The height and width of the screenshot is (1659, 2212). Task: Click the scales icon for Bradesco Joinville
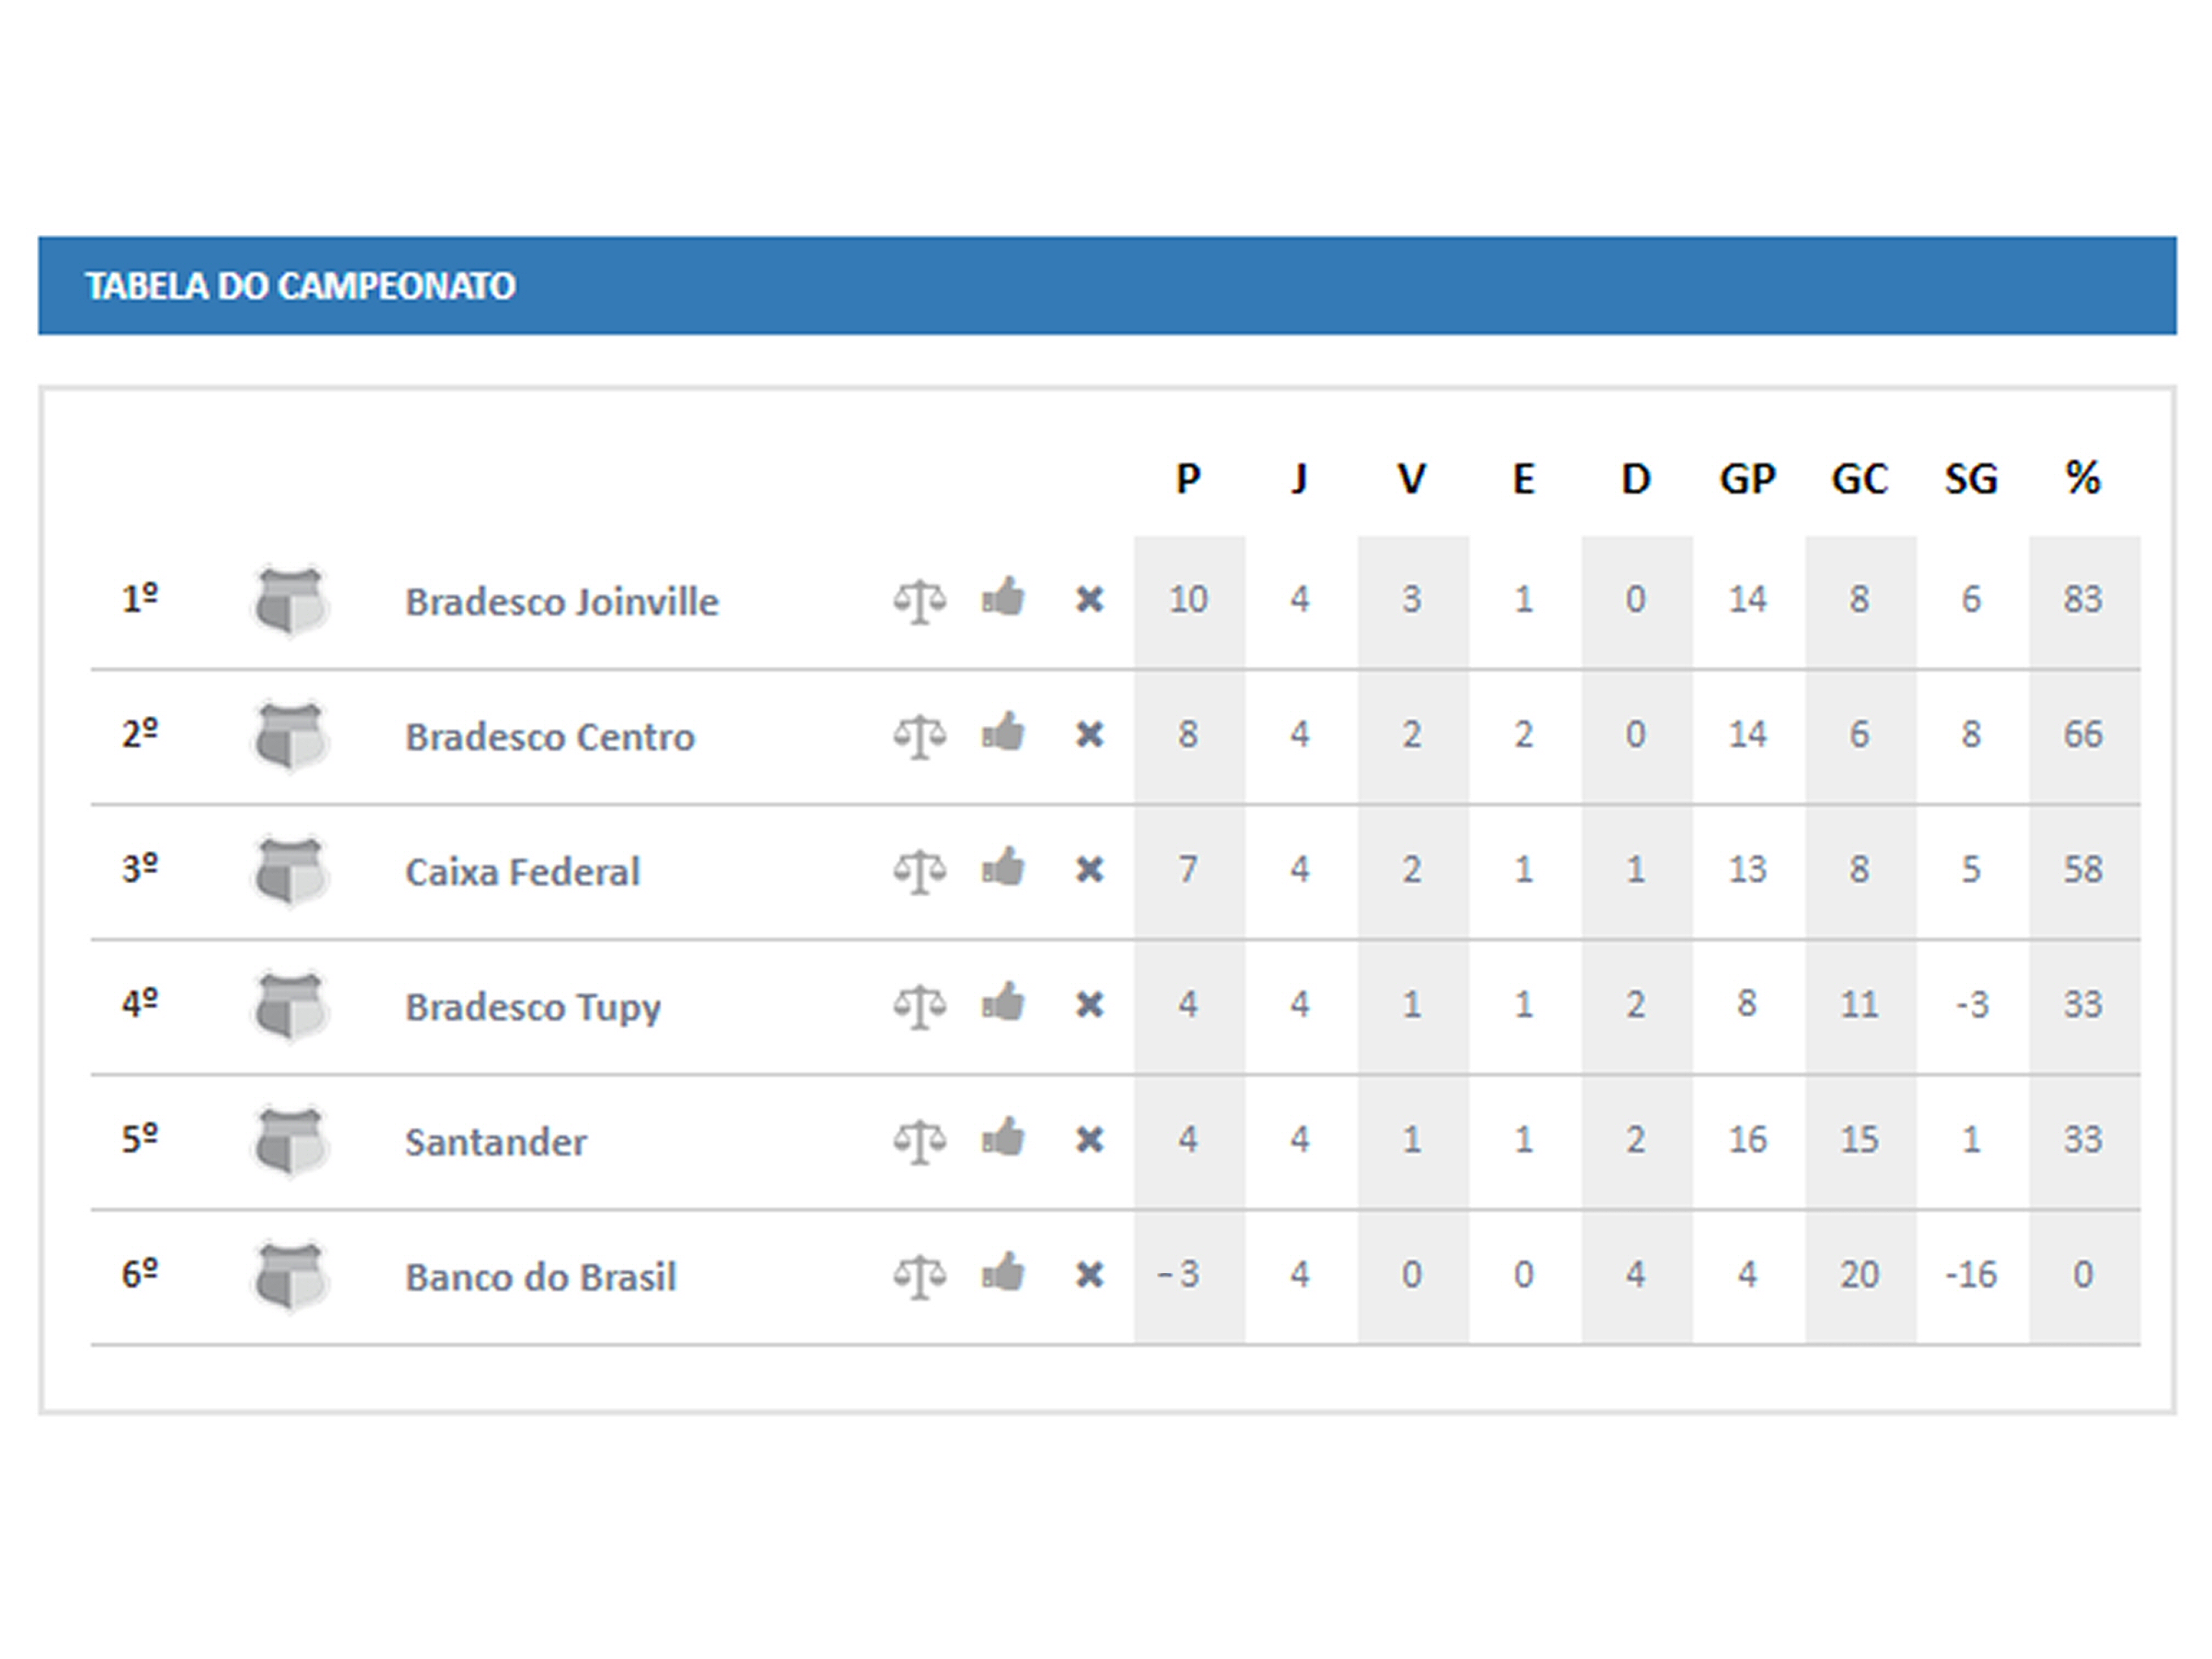point(919,601)
